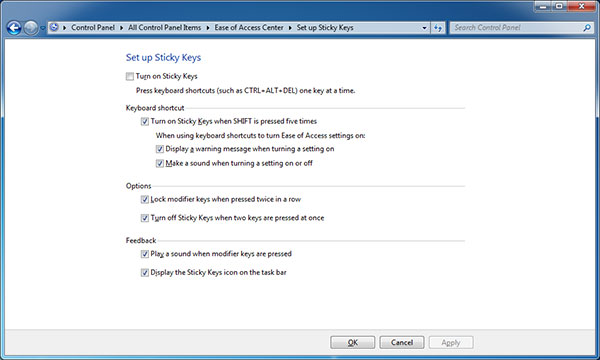The width and height of the screenshot is (600, 360).
Task: Click 'Press keyboard shortcuts' description text
Action: tap(246, 91)
